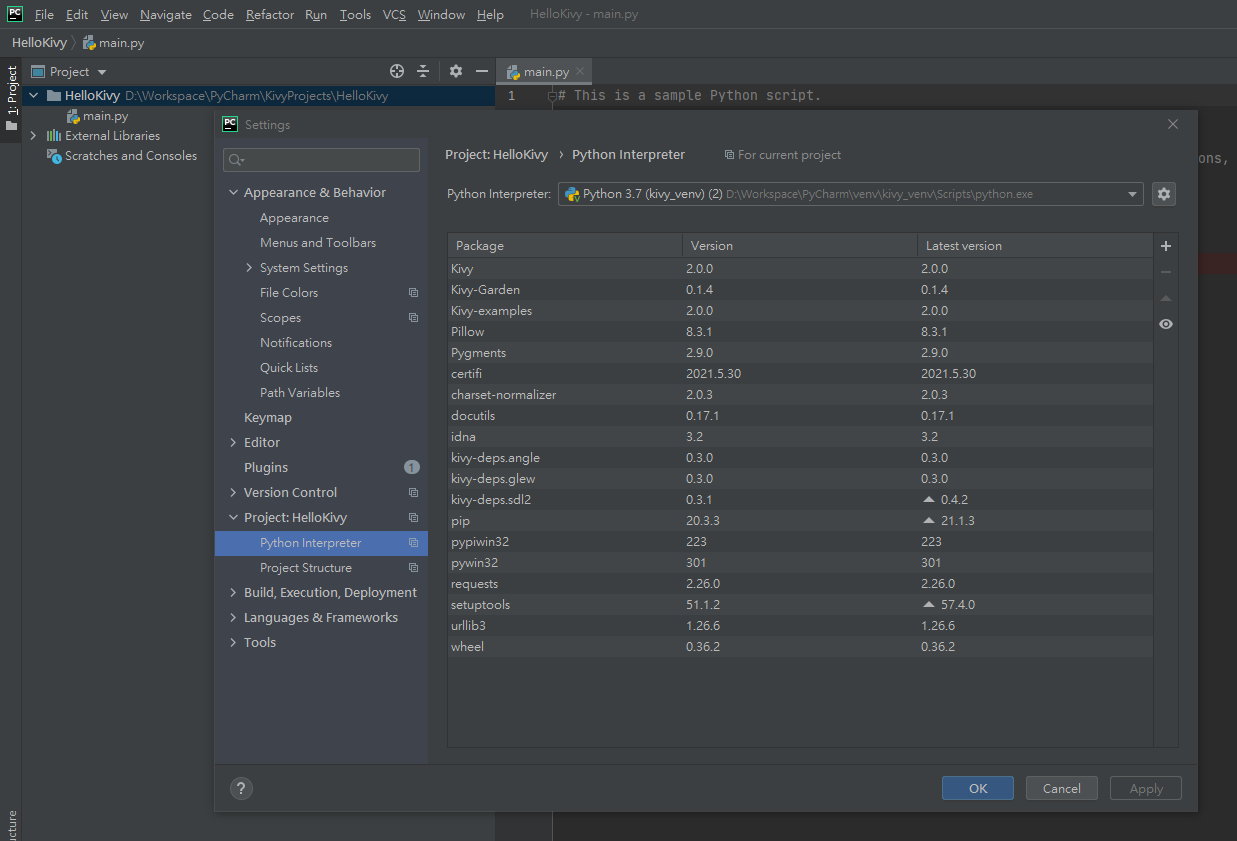This screenshot has height=841, width=1237.
Task: Select Scopes settings page
Action: pyautogui.click(x=280, y=318)
